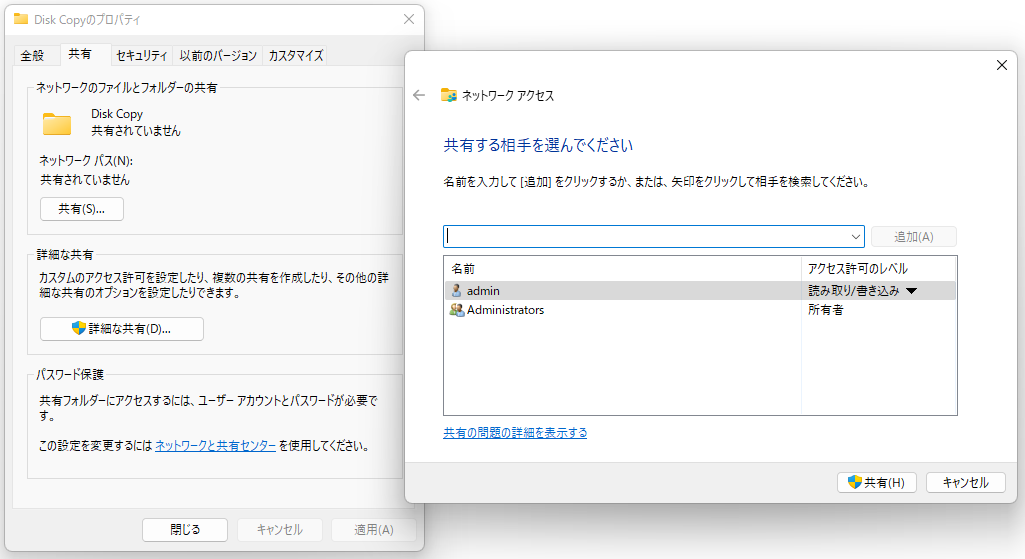Click the Disk Copy folder name text

pos(117,114)
